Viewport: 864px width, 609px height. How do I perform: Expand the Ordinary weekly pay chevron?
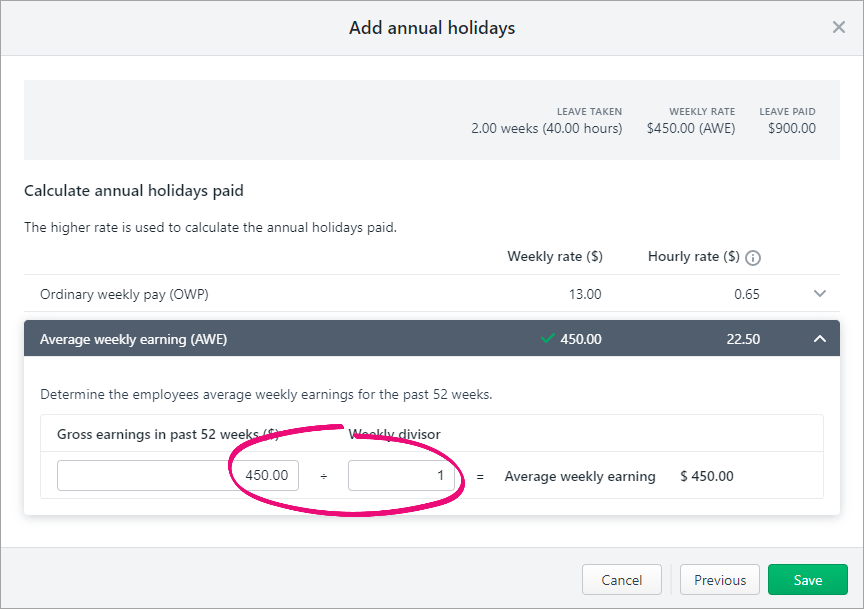click(820, 294)
